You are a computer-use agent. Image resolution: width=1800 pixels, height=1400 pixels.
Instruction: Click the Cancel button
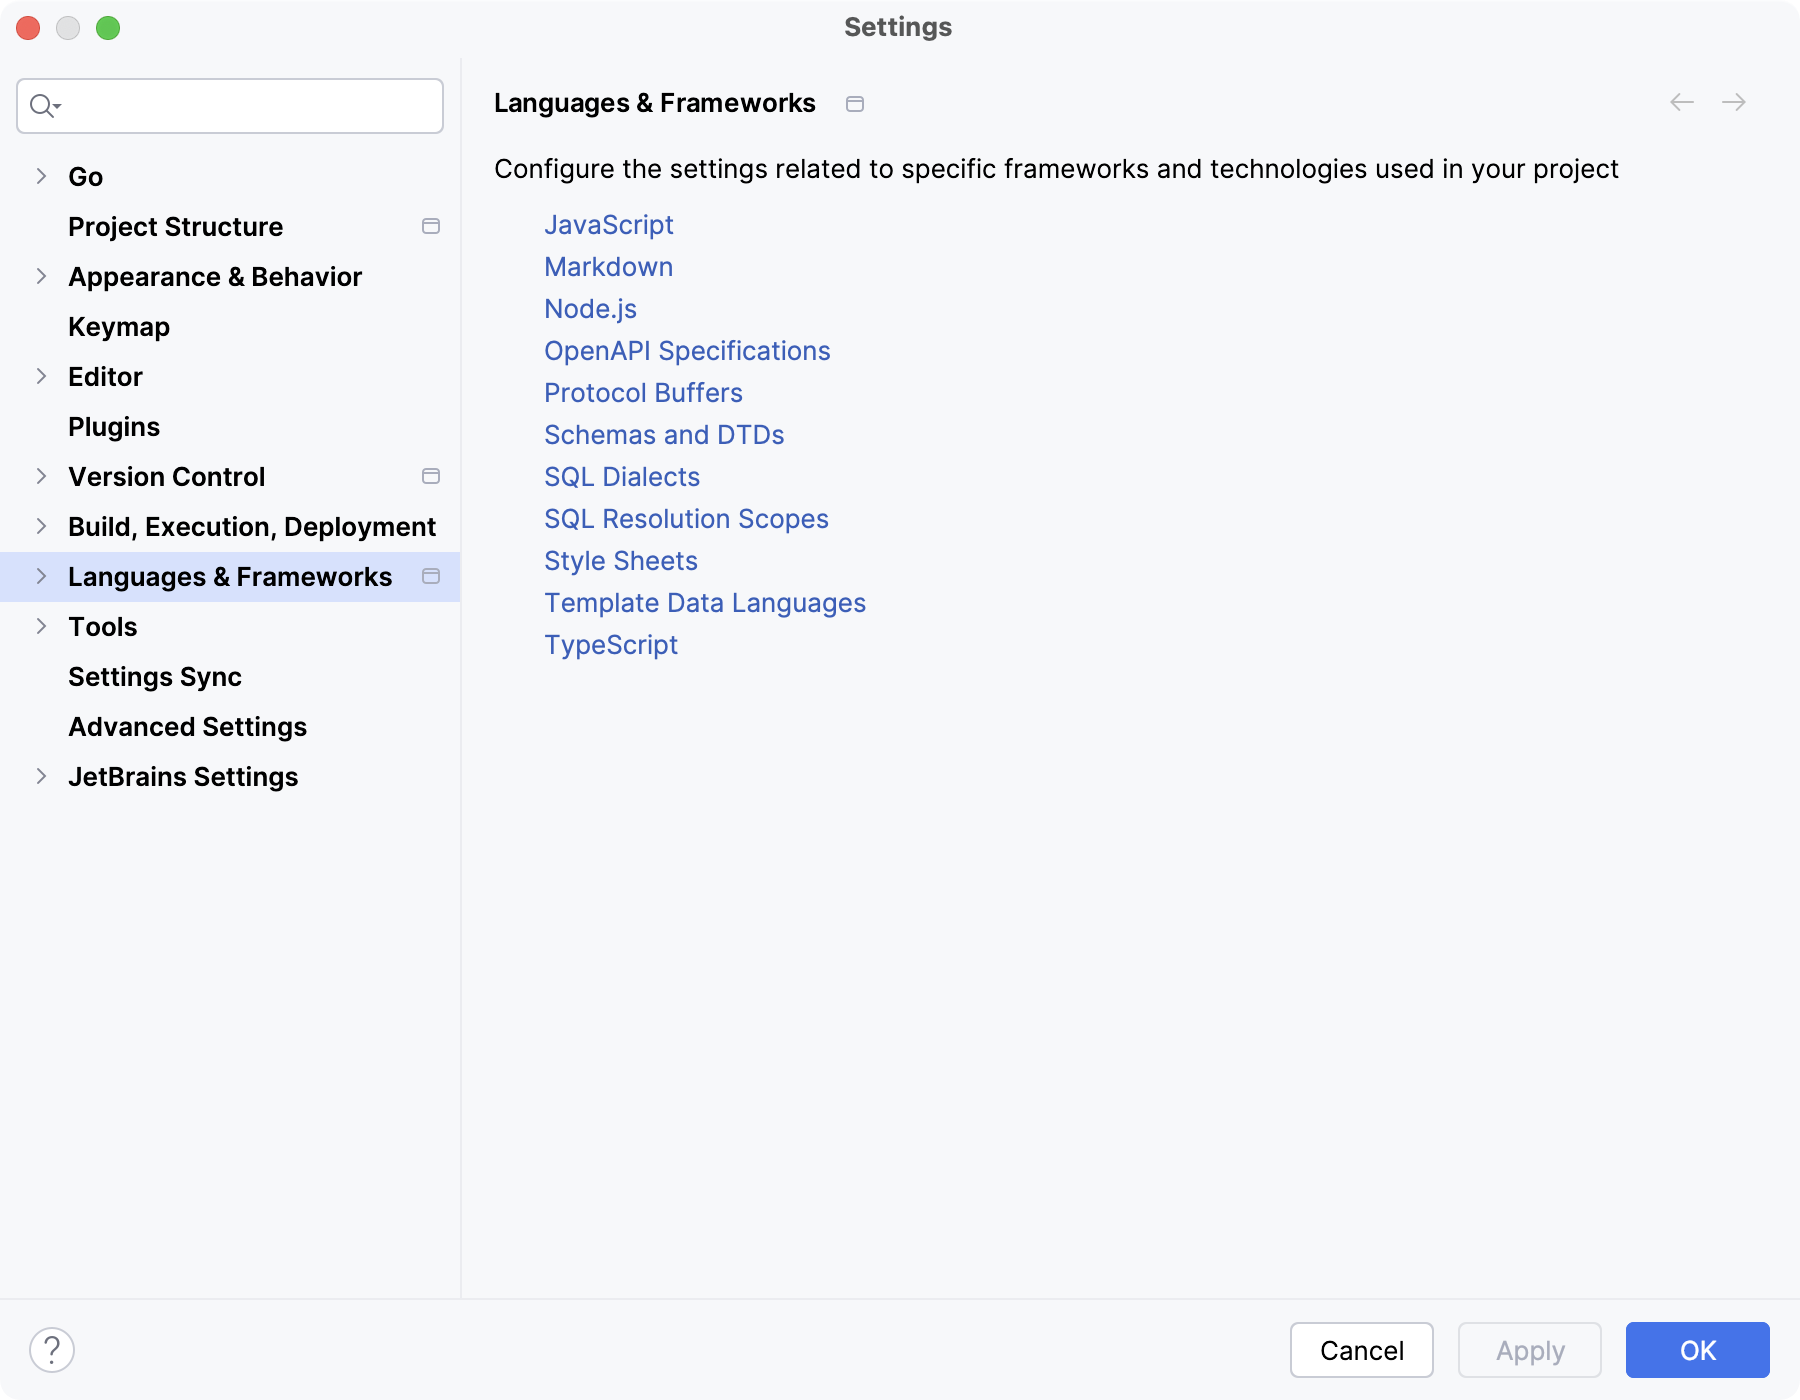pos(1361,1350)
